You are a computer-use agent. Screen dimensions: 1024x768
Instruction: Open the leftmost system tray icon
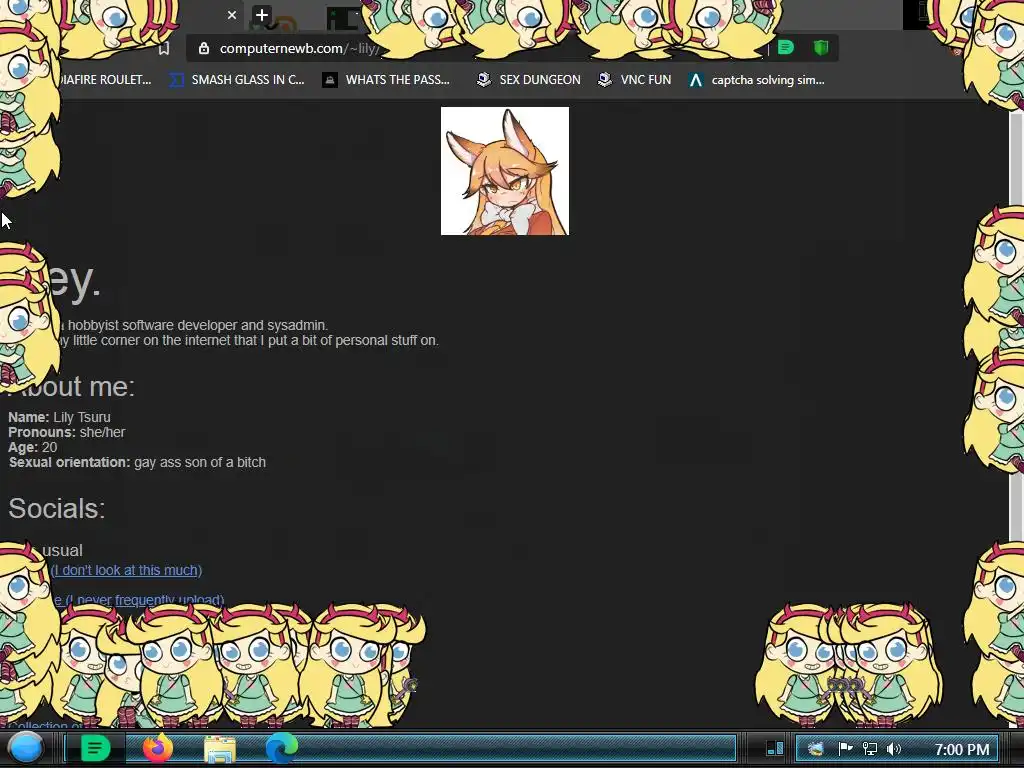tap(815, 748)
